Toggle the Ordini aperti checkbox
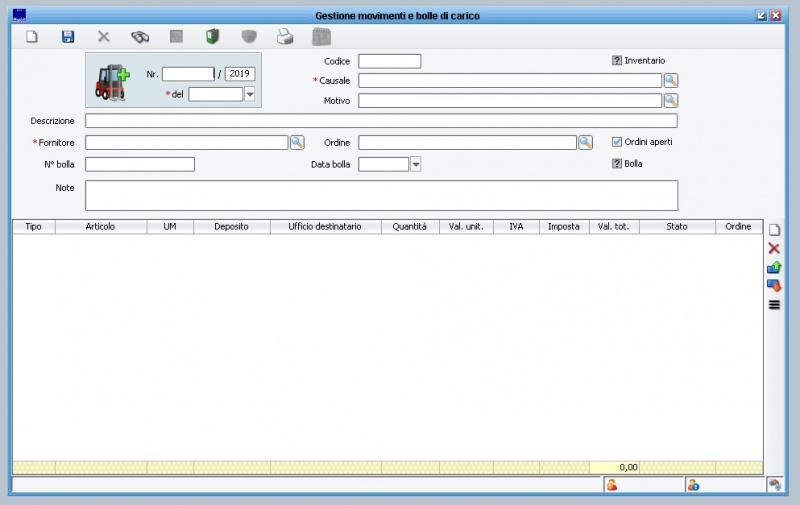The height and width of the screenshot is (505, 800). (617, 142)
